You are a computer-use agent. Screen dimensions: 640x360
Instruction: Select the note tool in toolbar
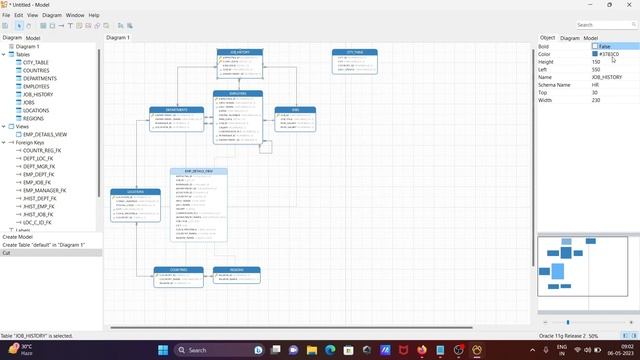point(79,26)
